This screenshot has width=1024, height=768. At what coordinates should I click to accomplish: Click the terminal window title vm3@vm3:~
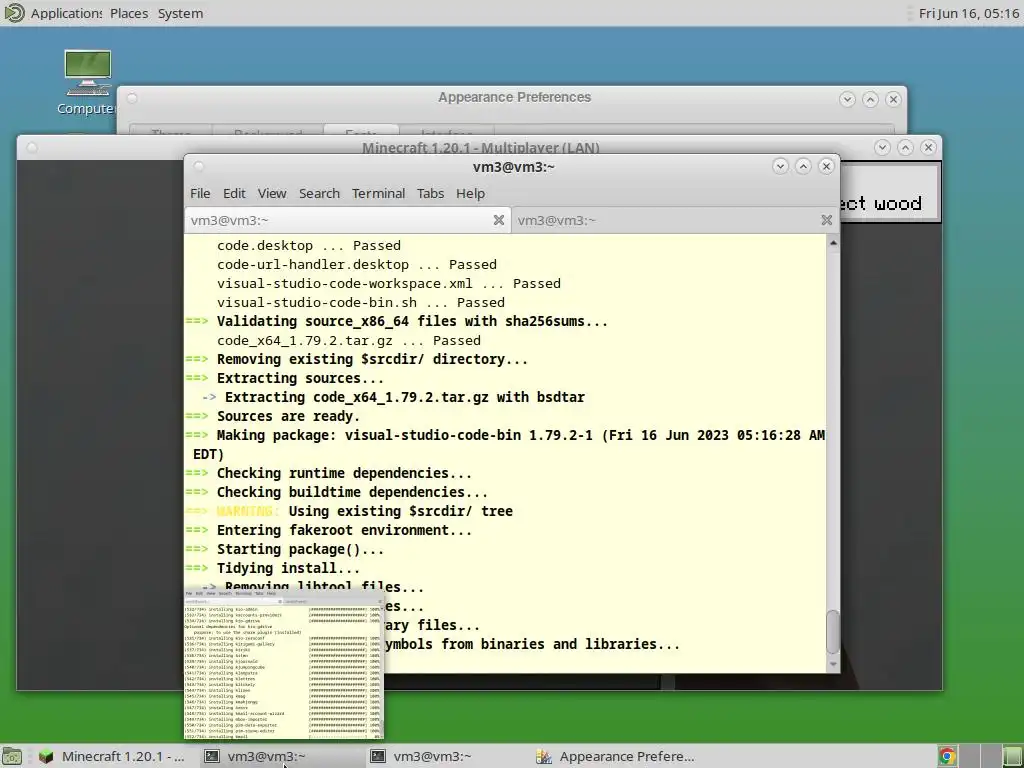(513, 167)
